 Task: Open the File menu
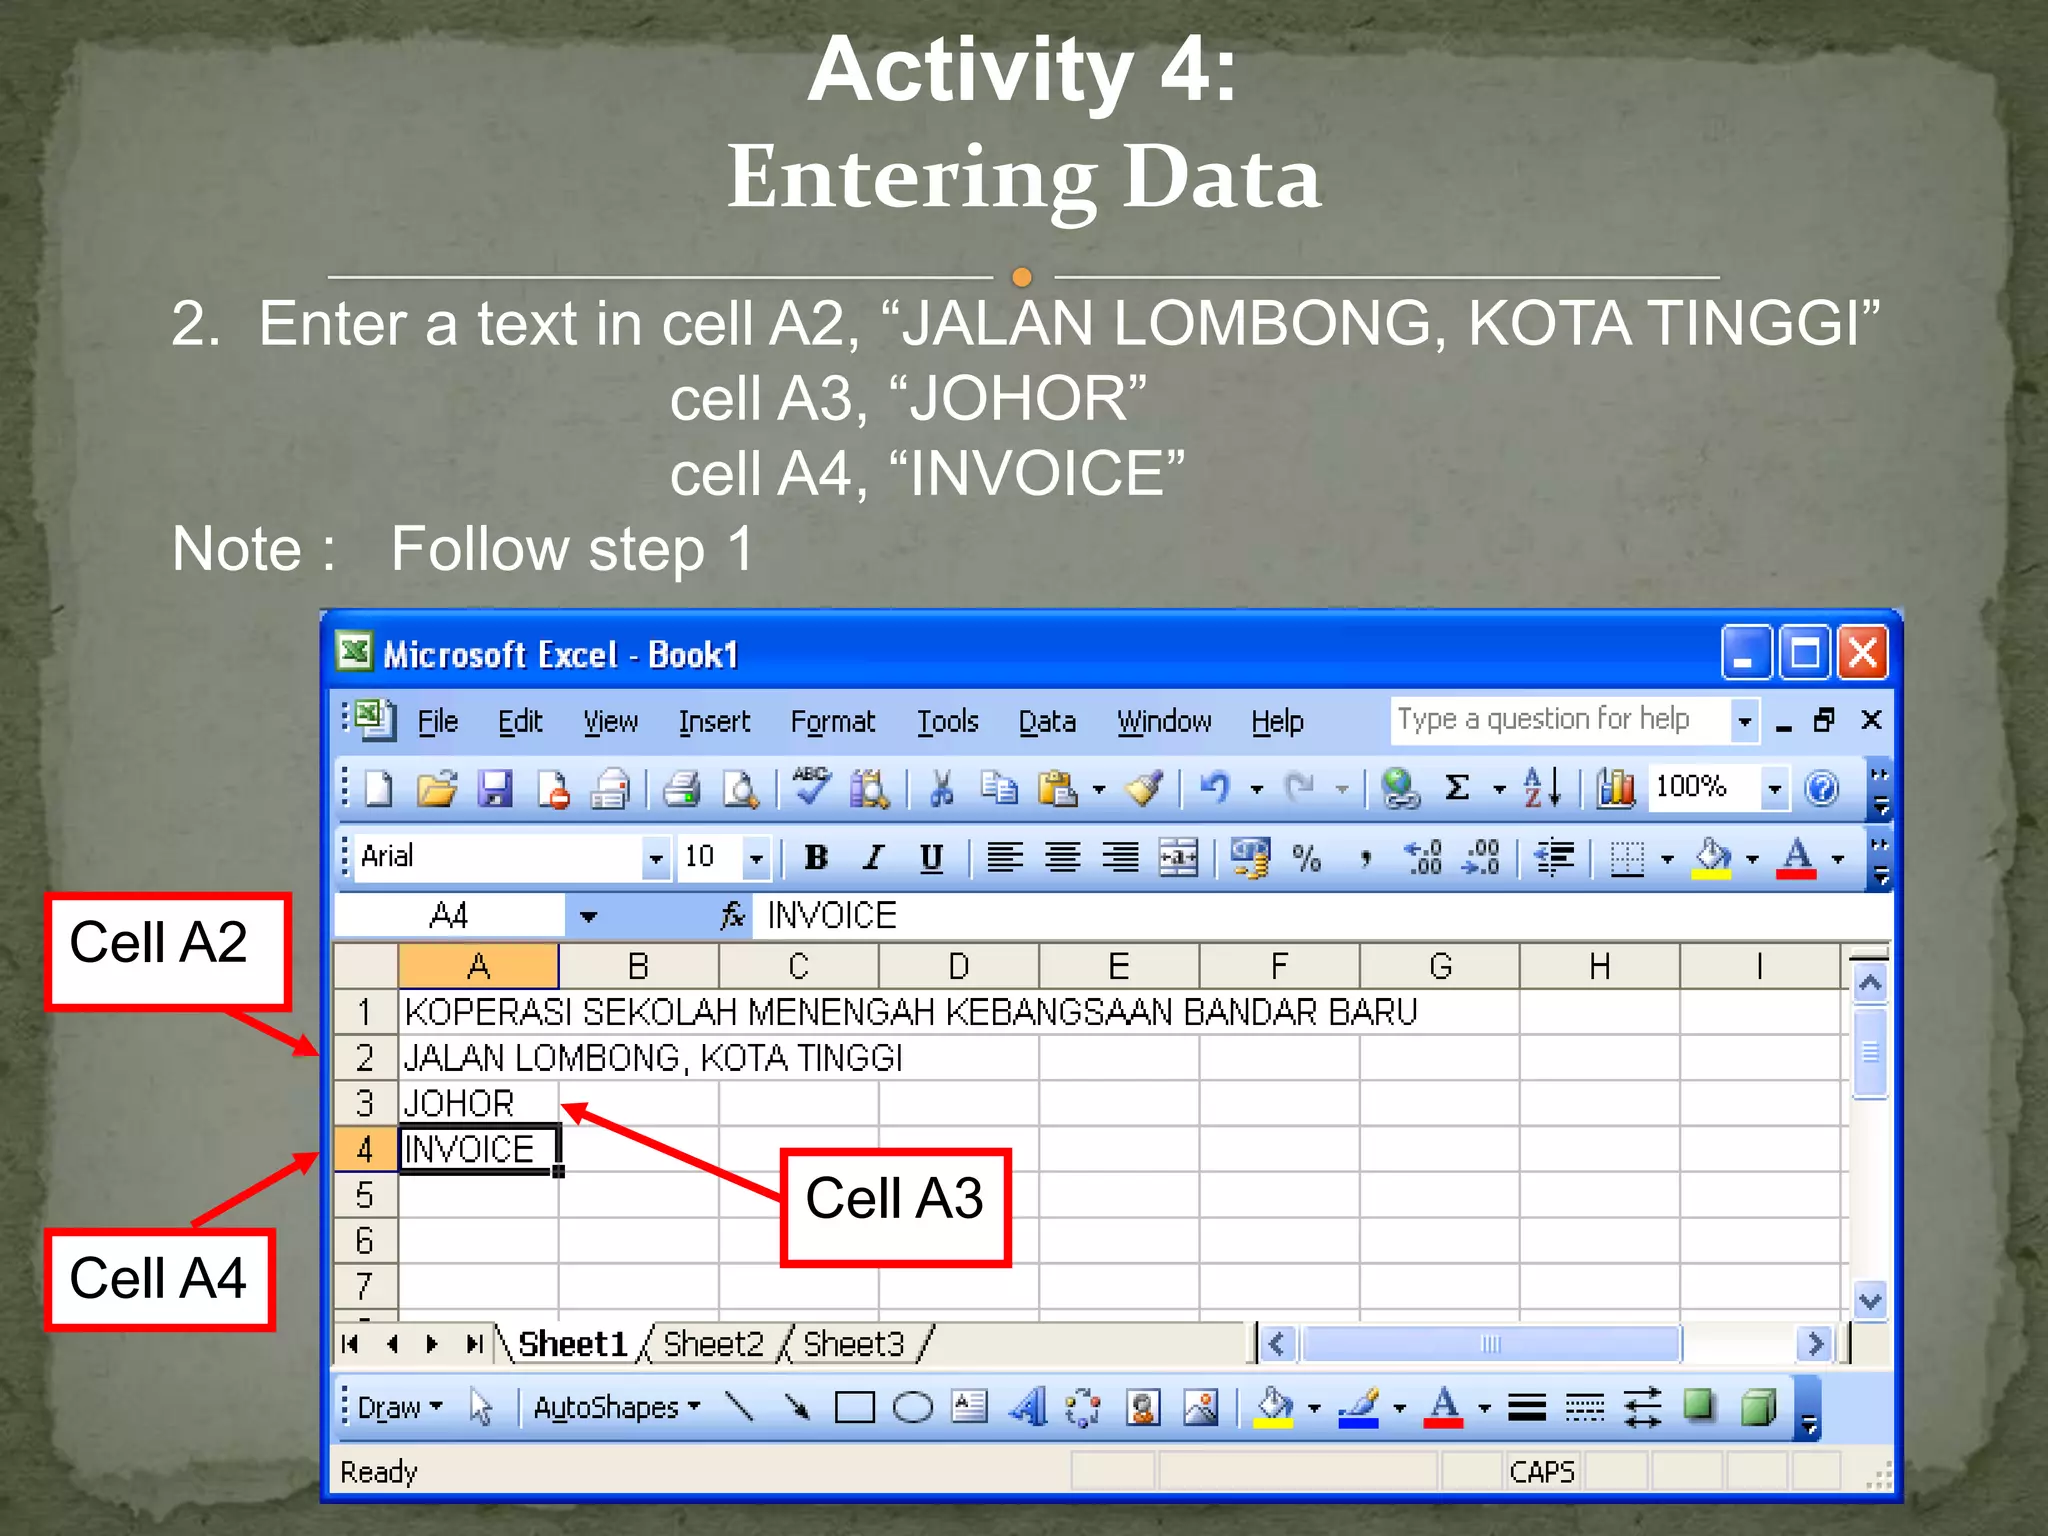[437, 721]
